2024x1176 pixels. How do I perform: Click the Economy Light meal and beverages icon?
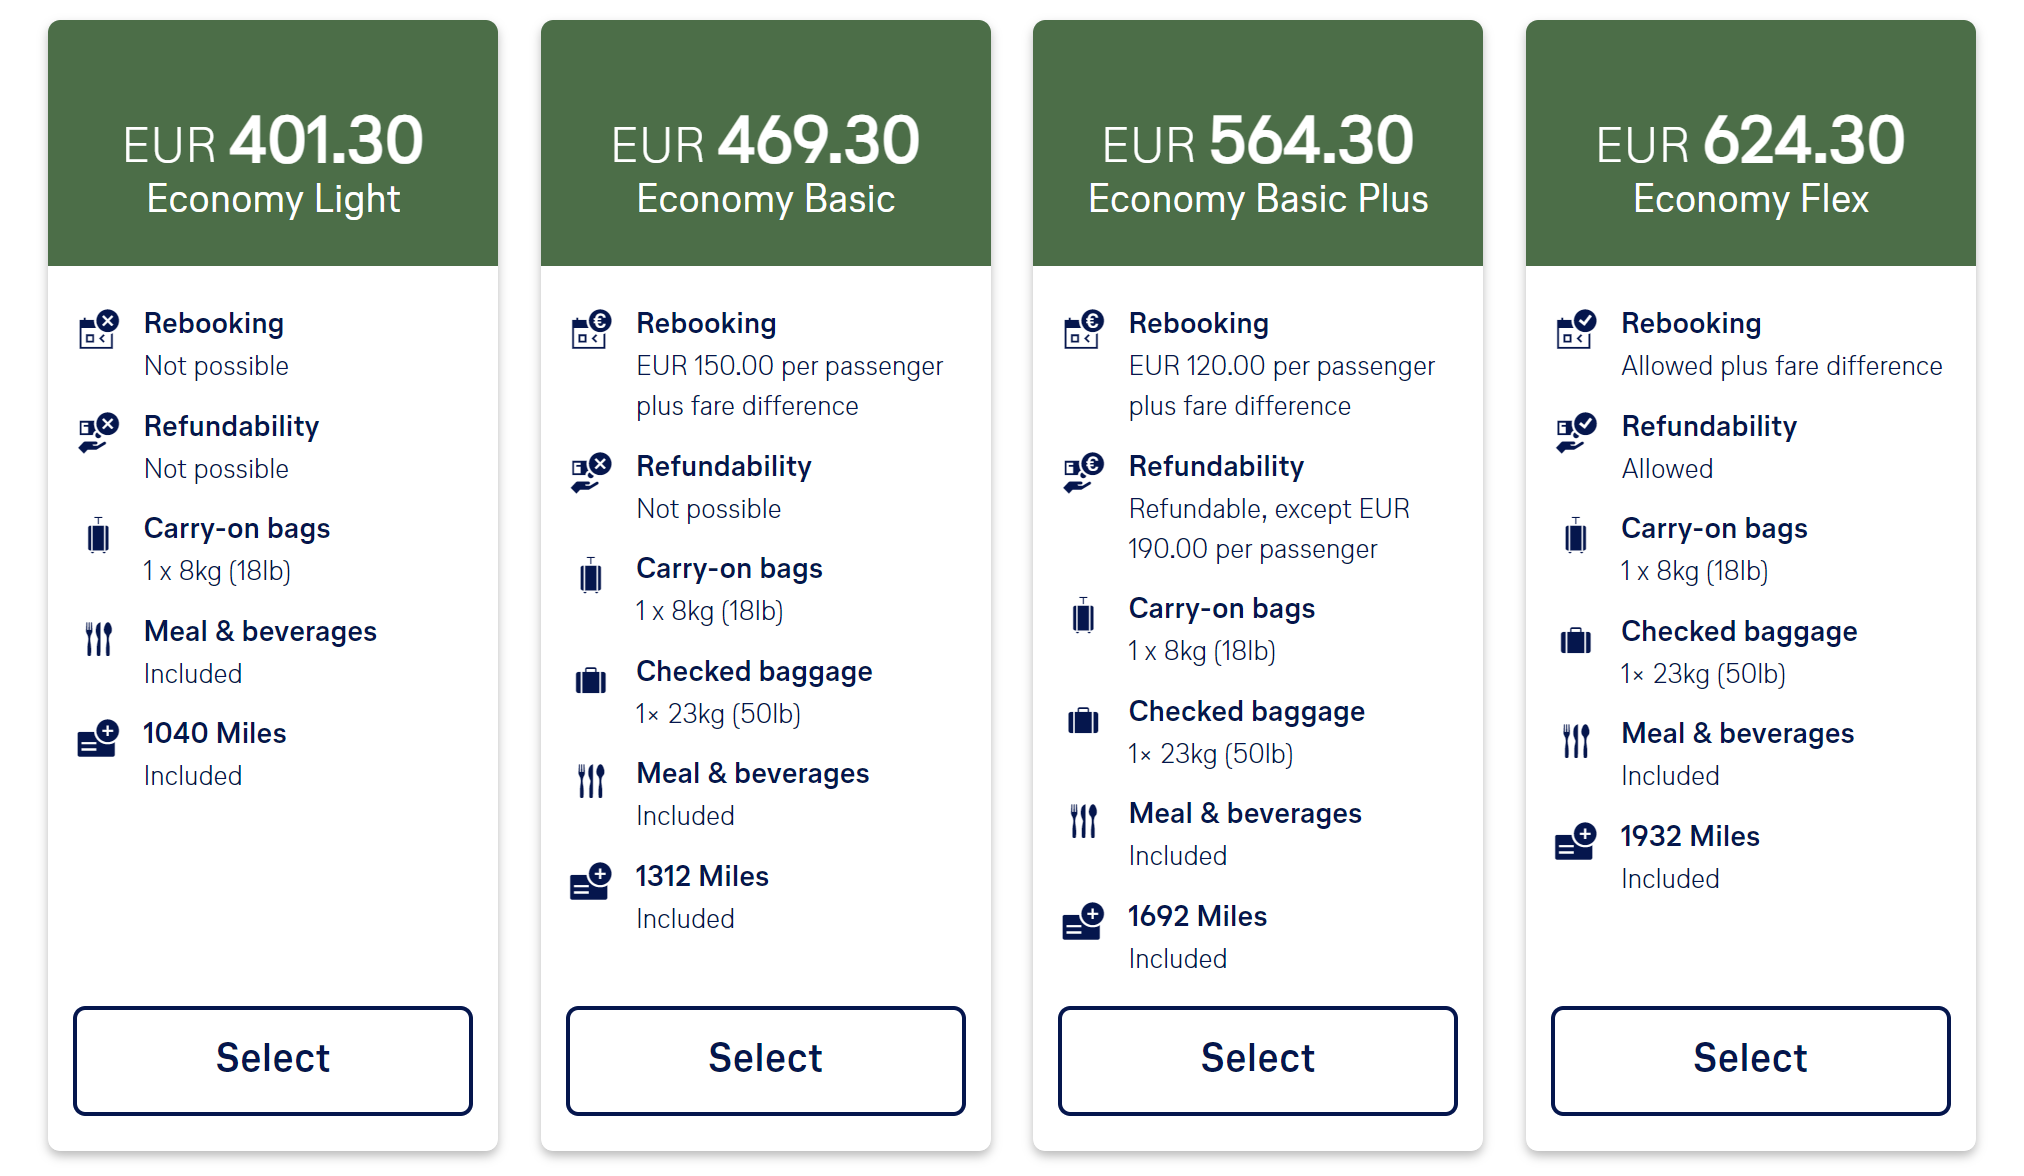point(98,638)
